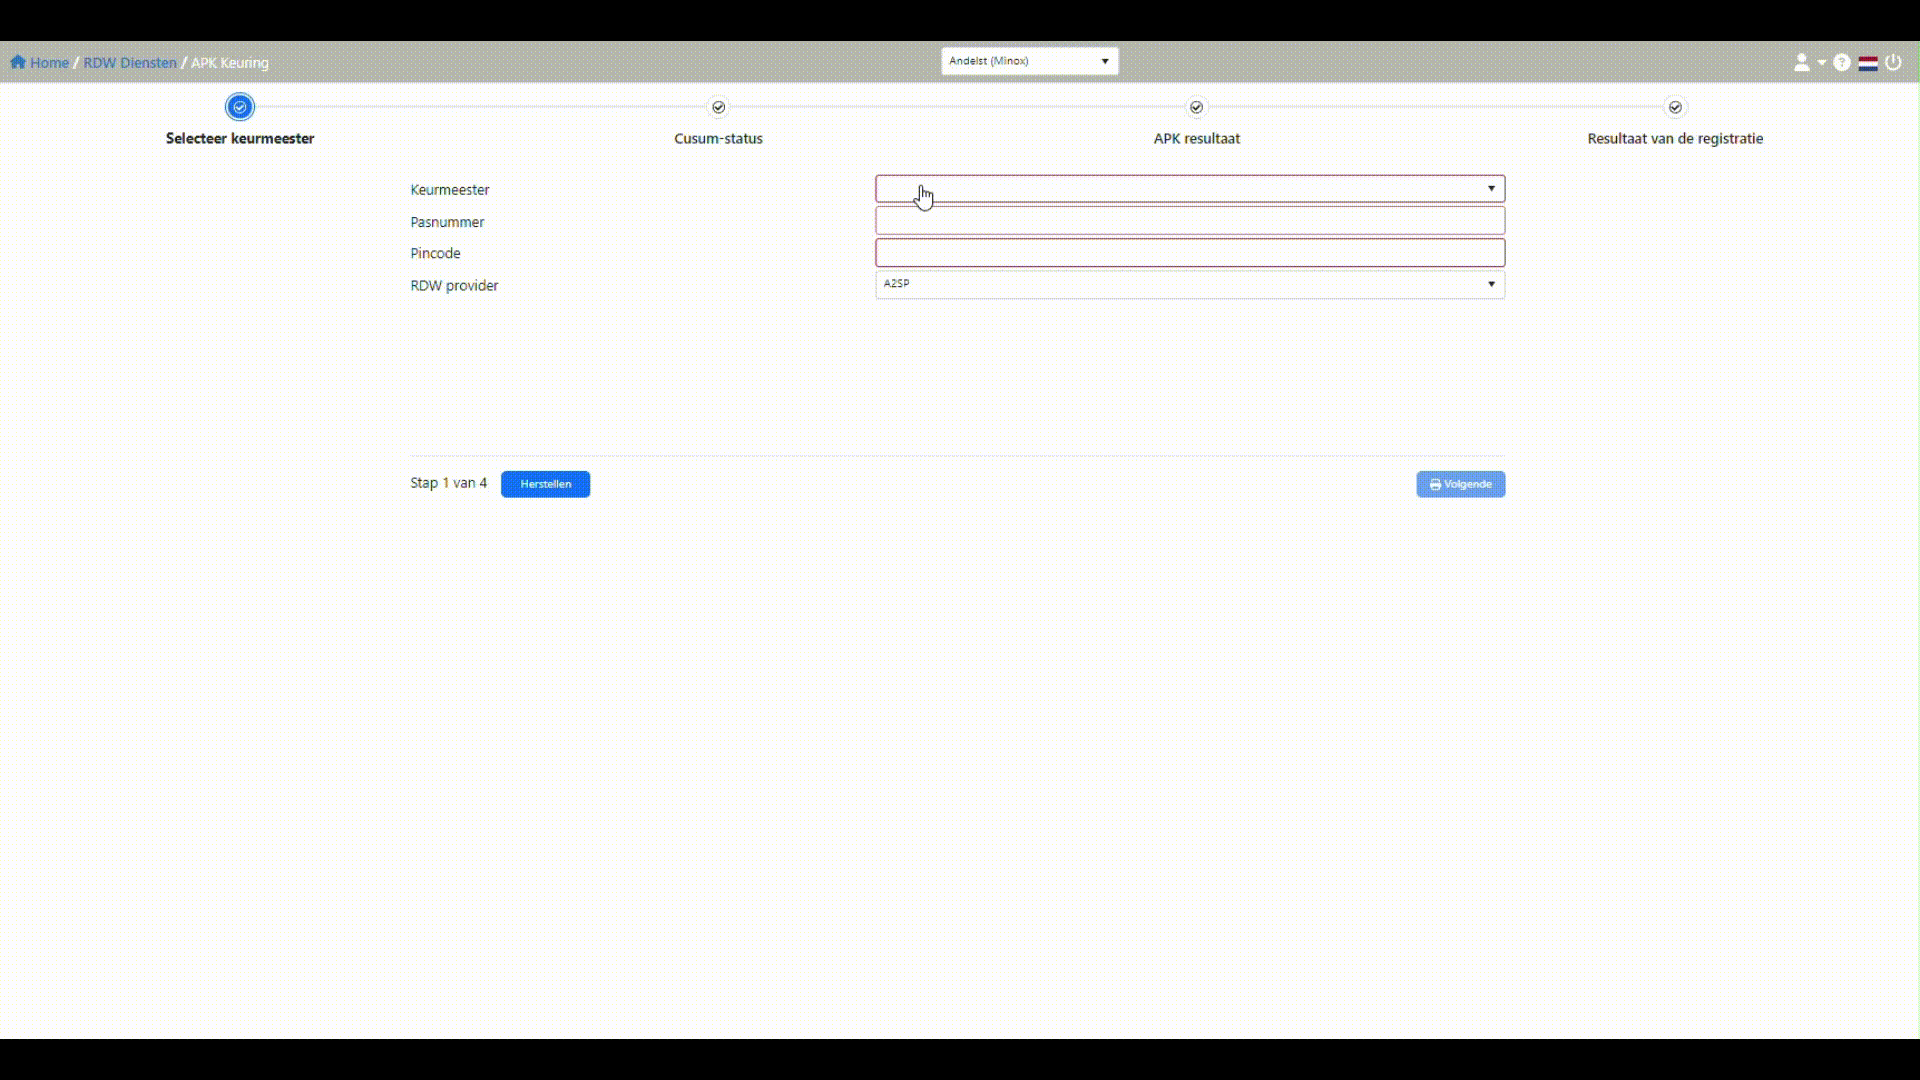The height and width of the screenshot is (1080, 1920).
Task: Click the Selecteer keurmeester step circle
Action: pos(240,107)
